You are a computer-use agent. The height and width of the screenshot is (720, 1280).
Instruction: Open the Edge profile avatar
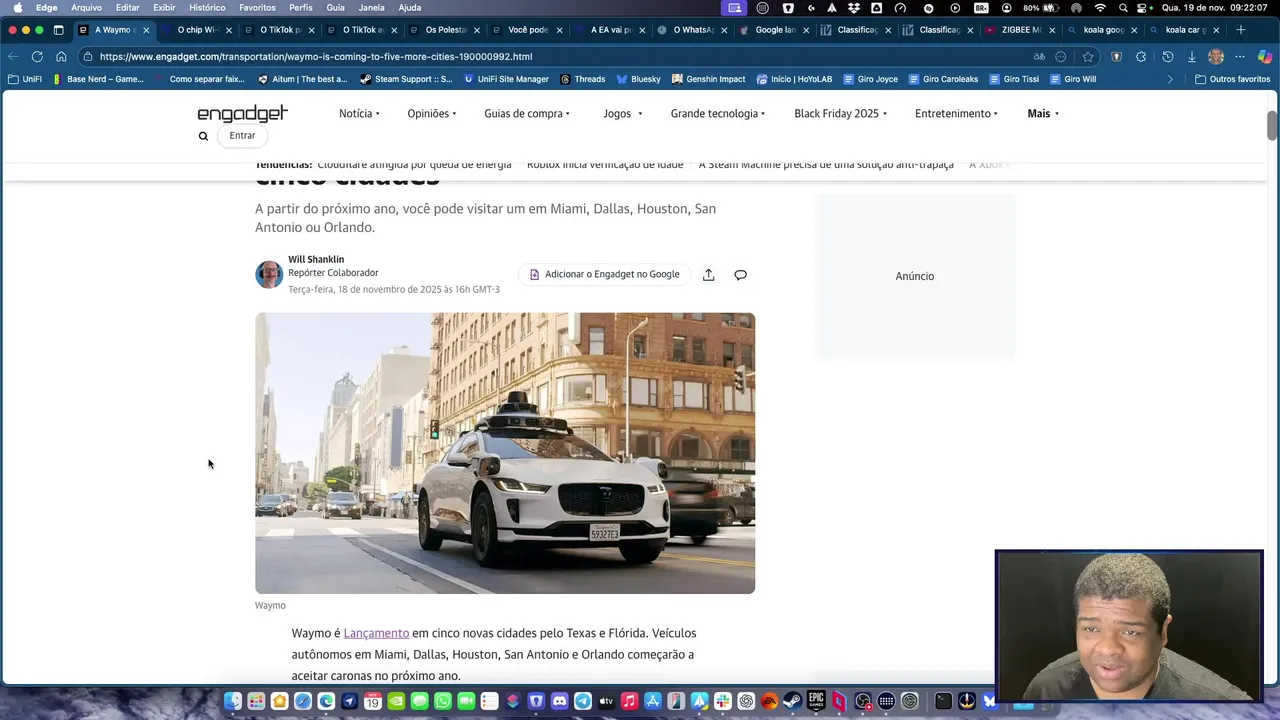(1216, 57)
